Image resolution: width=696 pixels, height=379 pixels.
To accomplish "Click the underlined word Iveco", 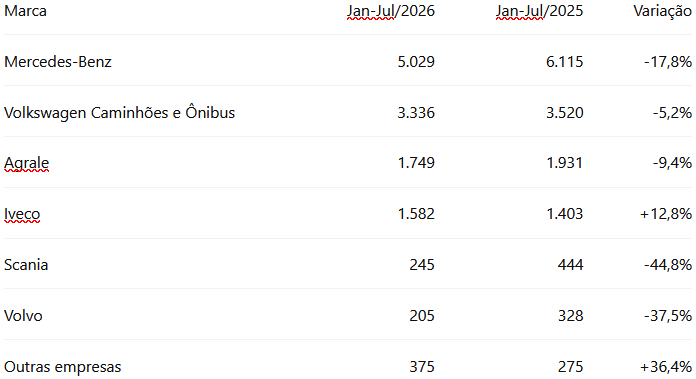I will (x=22, y=214).
